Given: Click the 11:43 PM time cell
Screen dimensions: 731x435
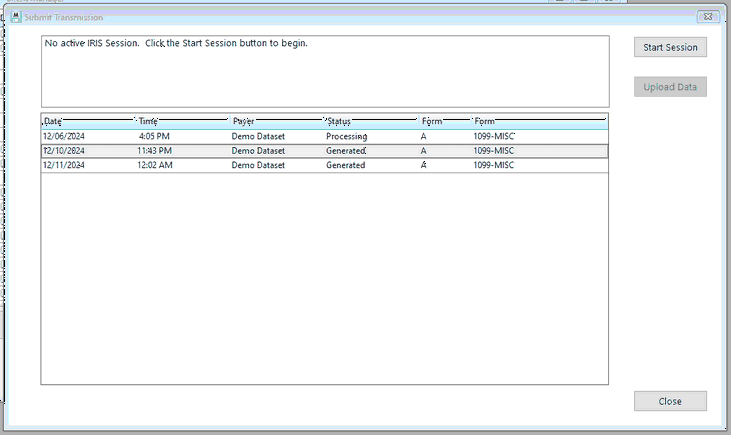Looking at the screenshot, I should 154,151.
